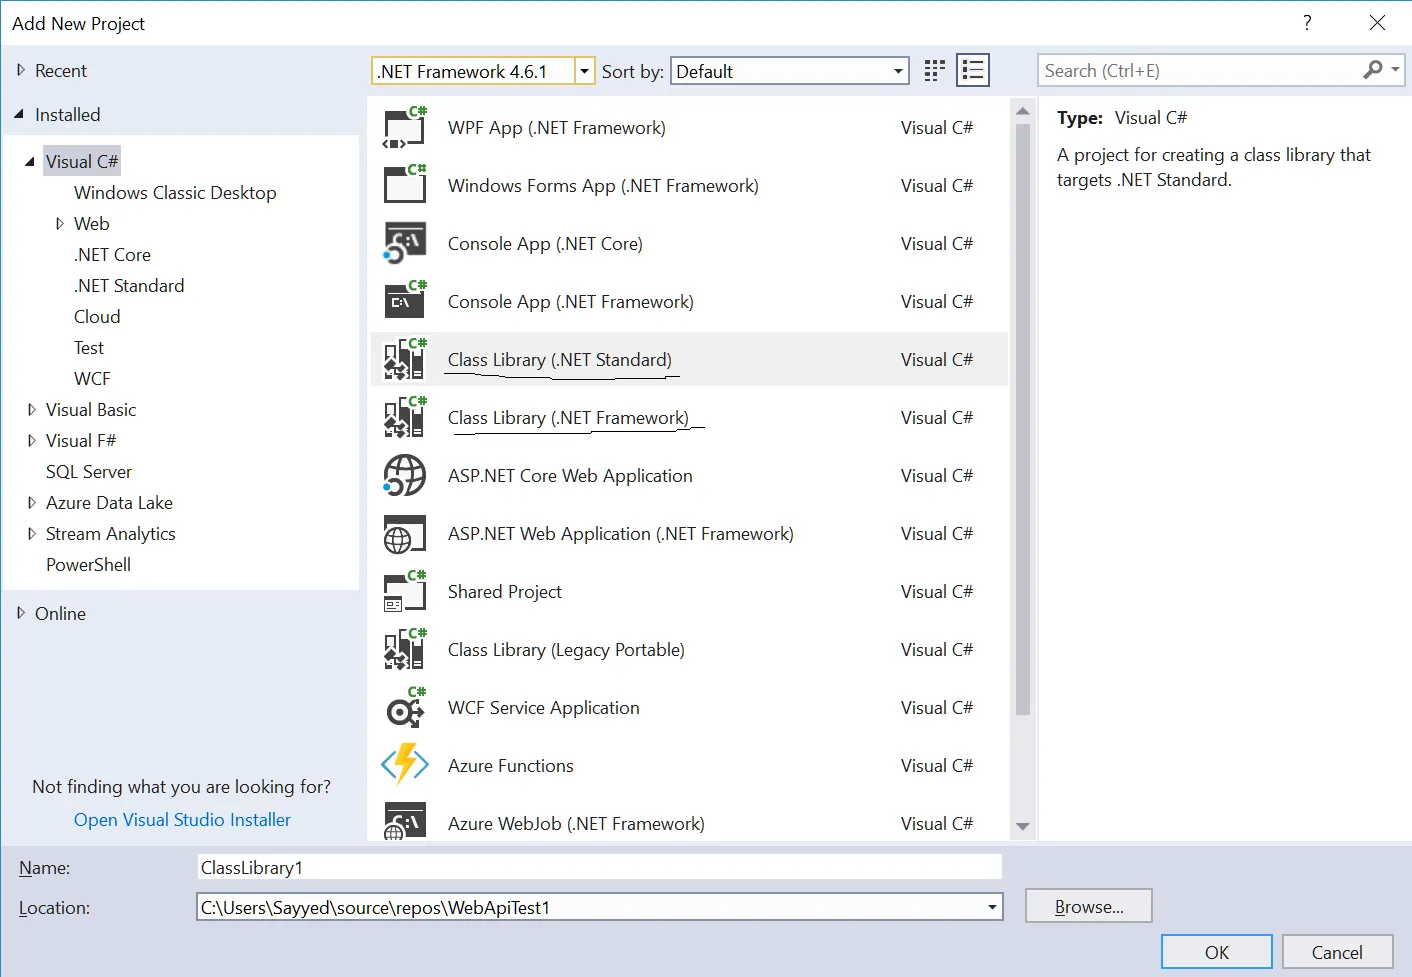Select the .NET Standard category
The height and width of the screenshot is (977, 1412).
(x=129, y=286)
